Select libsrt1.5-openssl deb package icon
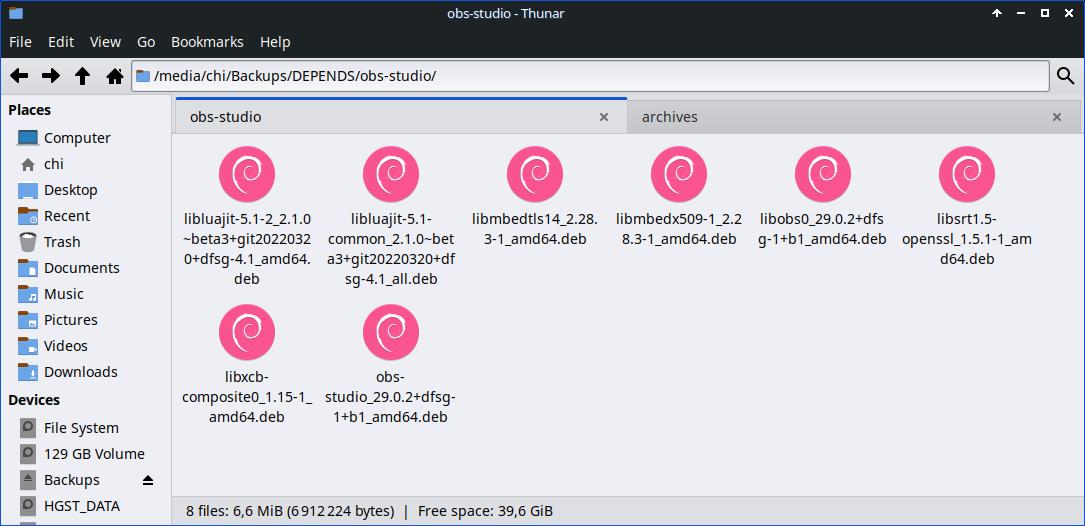This screenshot has height=526, width=1085. (967, 174)
